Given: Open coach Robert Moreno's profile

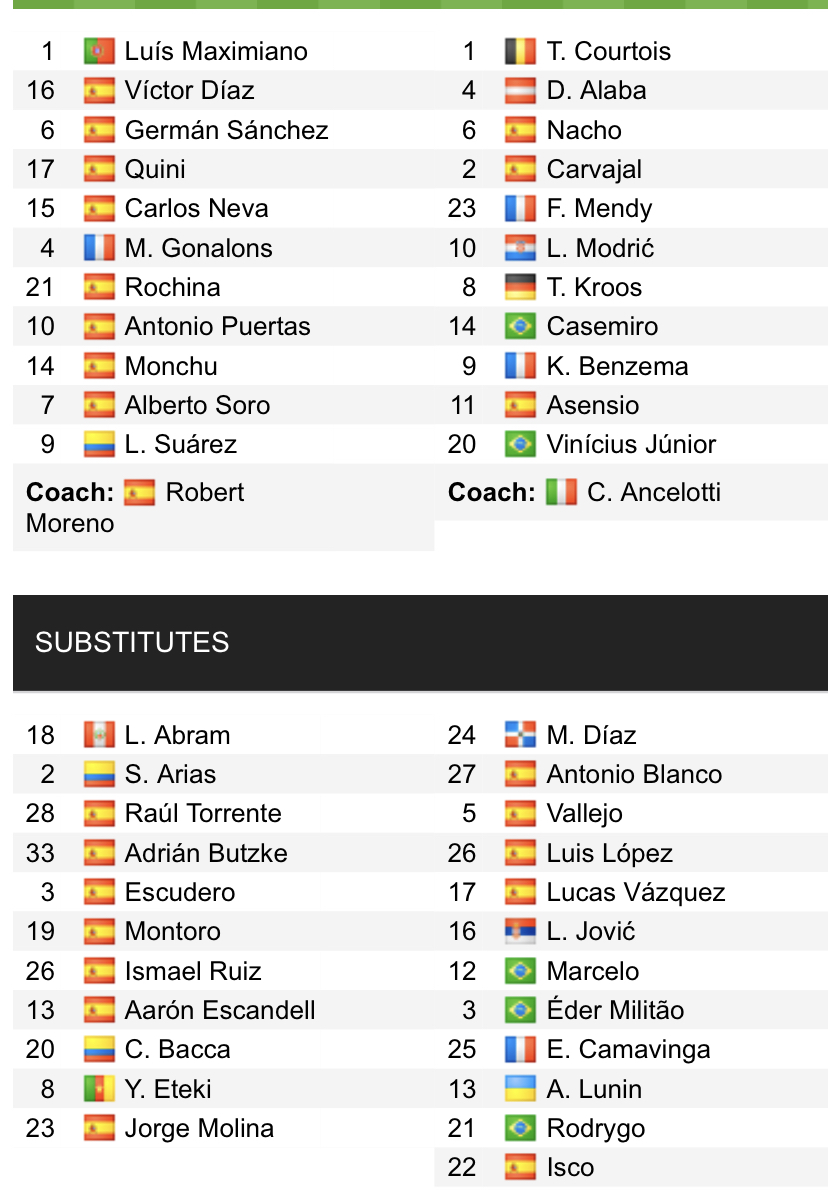Looking at the screenshot, I should pos(135,507).
